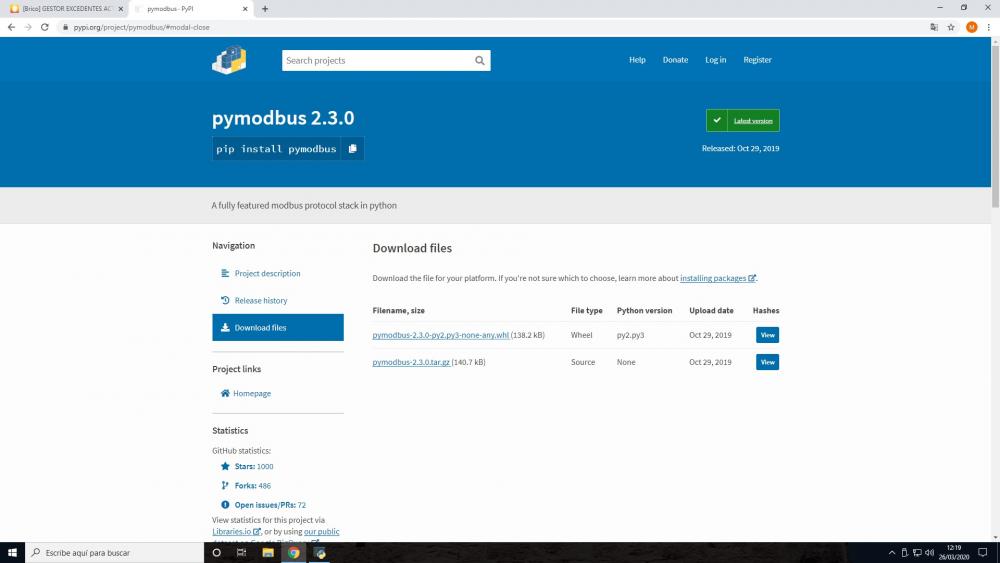This screenshot has width=1000, height=563.
Task: View hashes for the wheel file
Action: pos(767,335)
